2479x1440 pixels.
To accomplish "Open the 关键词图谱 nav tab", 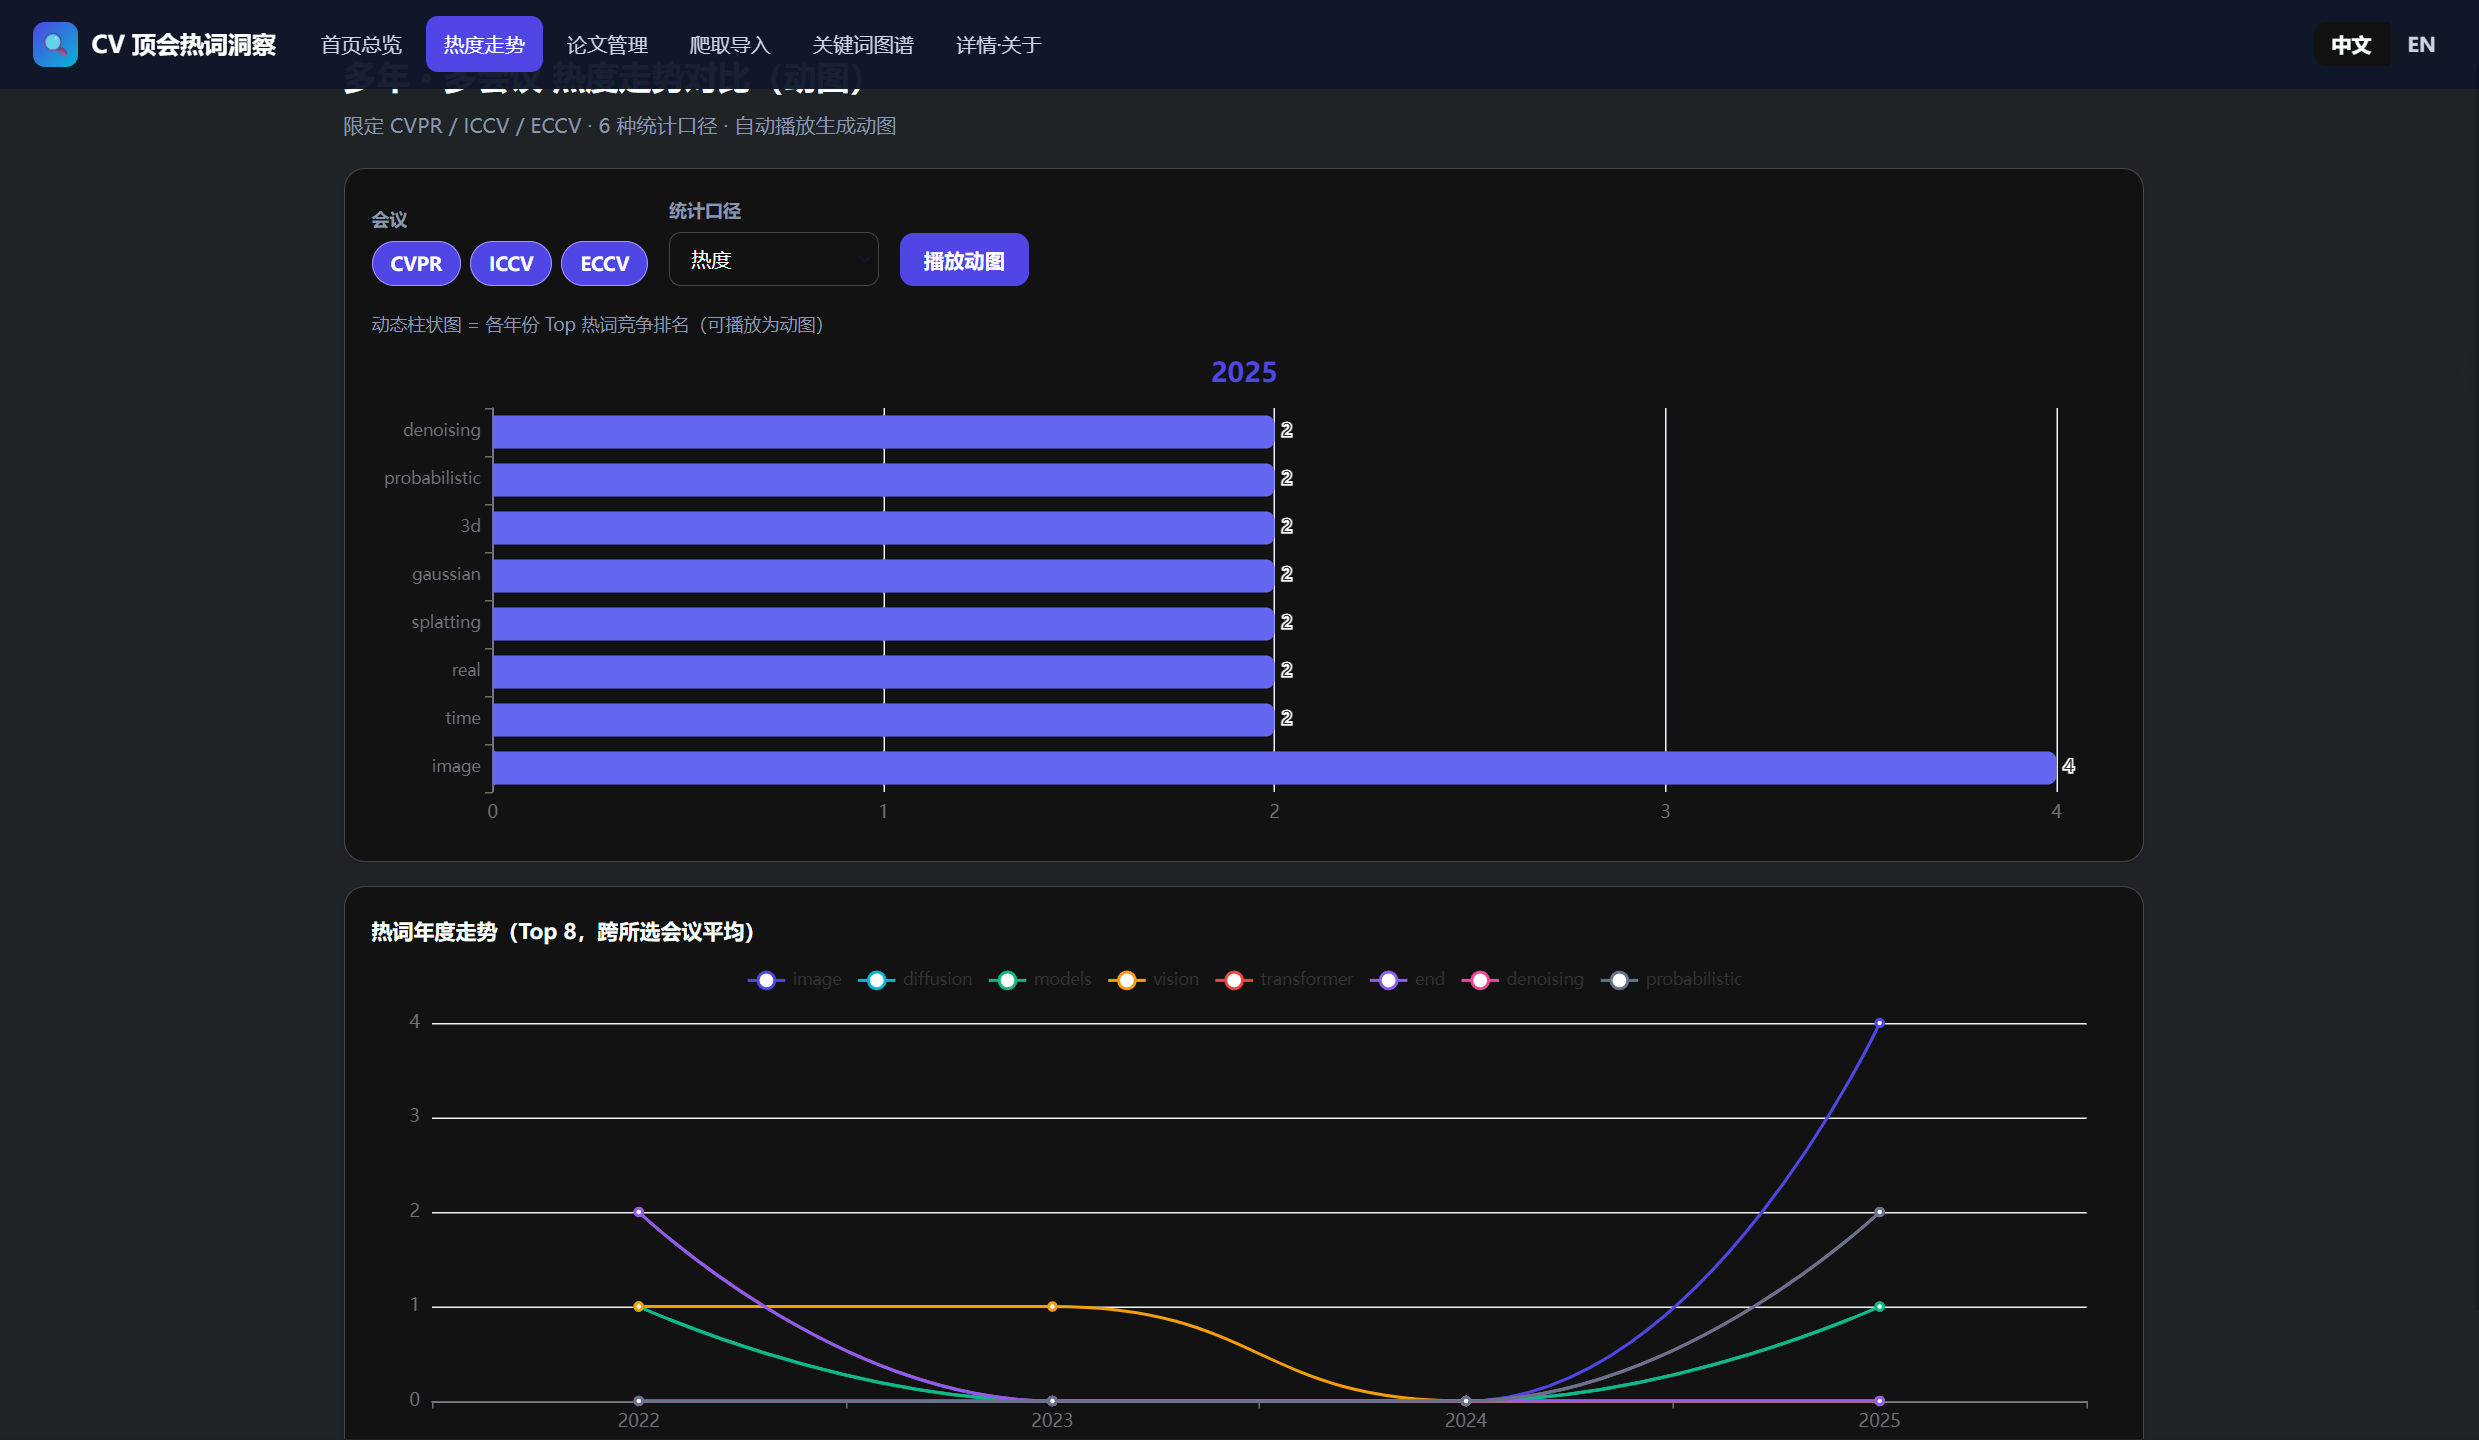I will [863, 45].
